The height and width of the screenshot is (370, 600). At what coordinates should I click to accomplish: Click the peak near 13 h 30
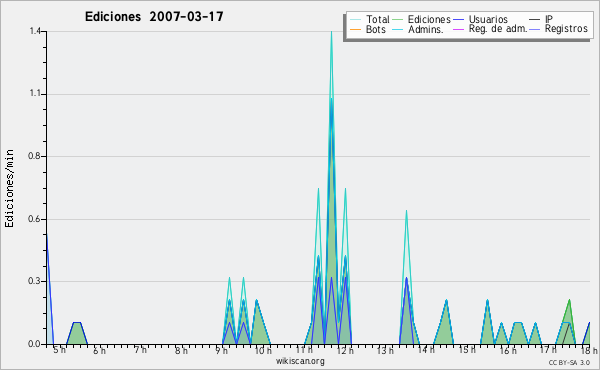pos(406,211)
